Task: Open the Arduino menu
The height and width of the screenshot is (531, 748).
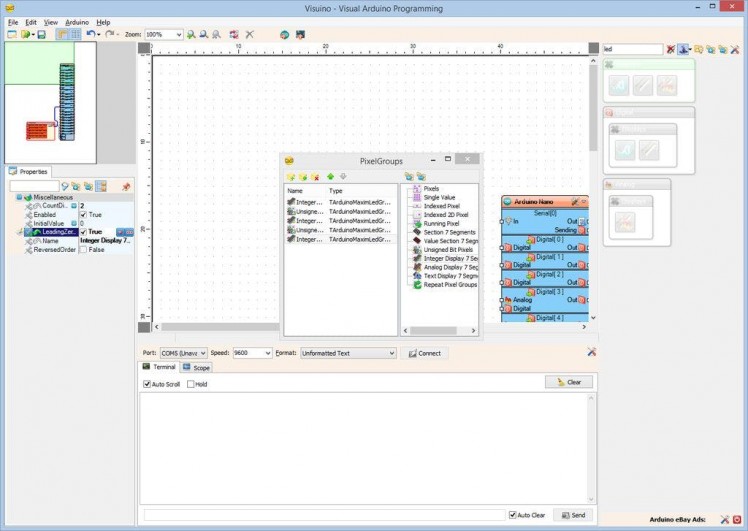Action: point(77,21)
